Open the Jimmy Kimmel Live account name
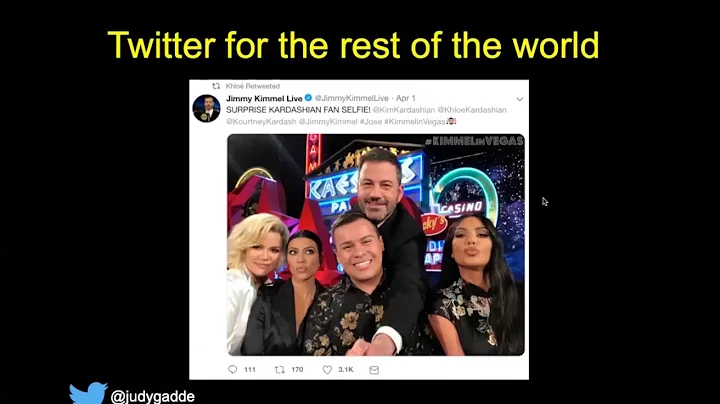720x404 pixels. point(264,98)
